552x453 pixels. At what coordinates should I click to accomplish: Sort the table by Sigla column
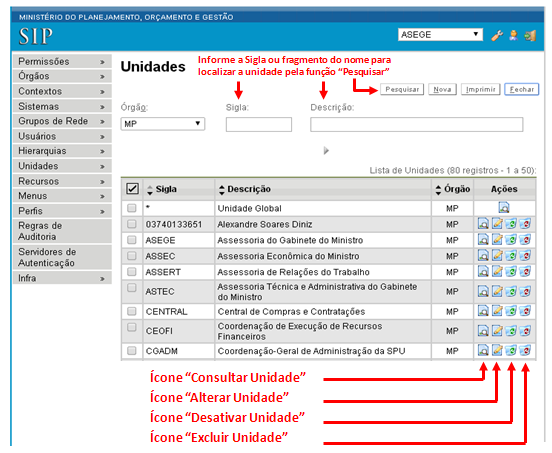(150, 190)
